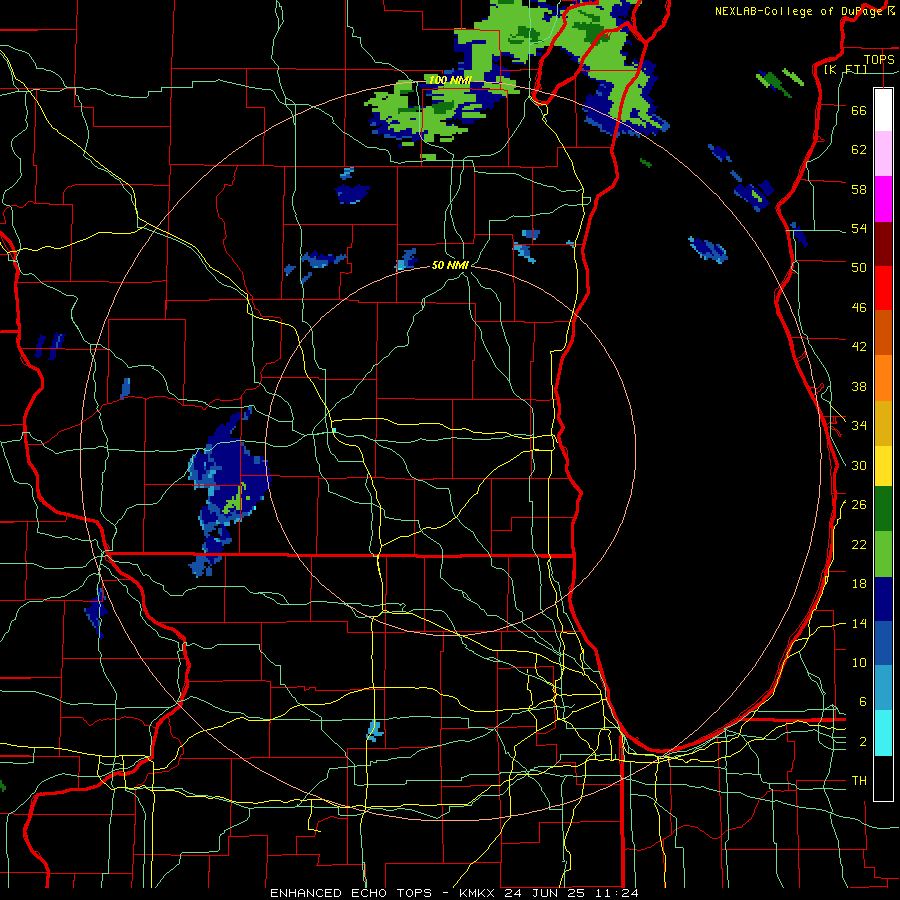Click the bright red swatch near 46
Viewport: 900px width, 900px height.
click(x=883, y=288)
